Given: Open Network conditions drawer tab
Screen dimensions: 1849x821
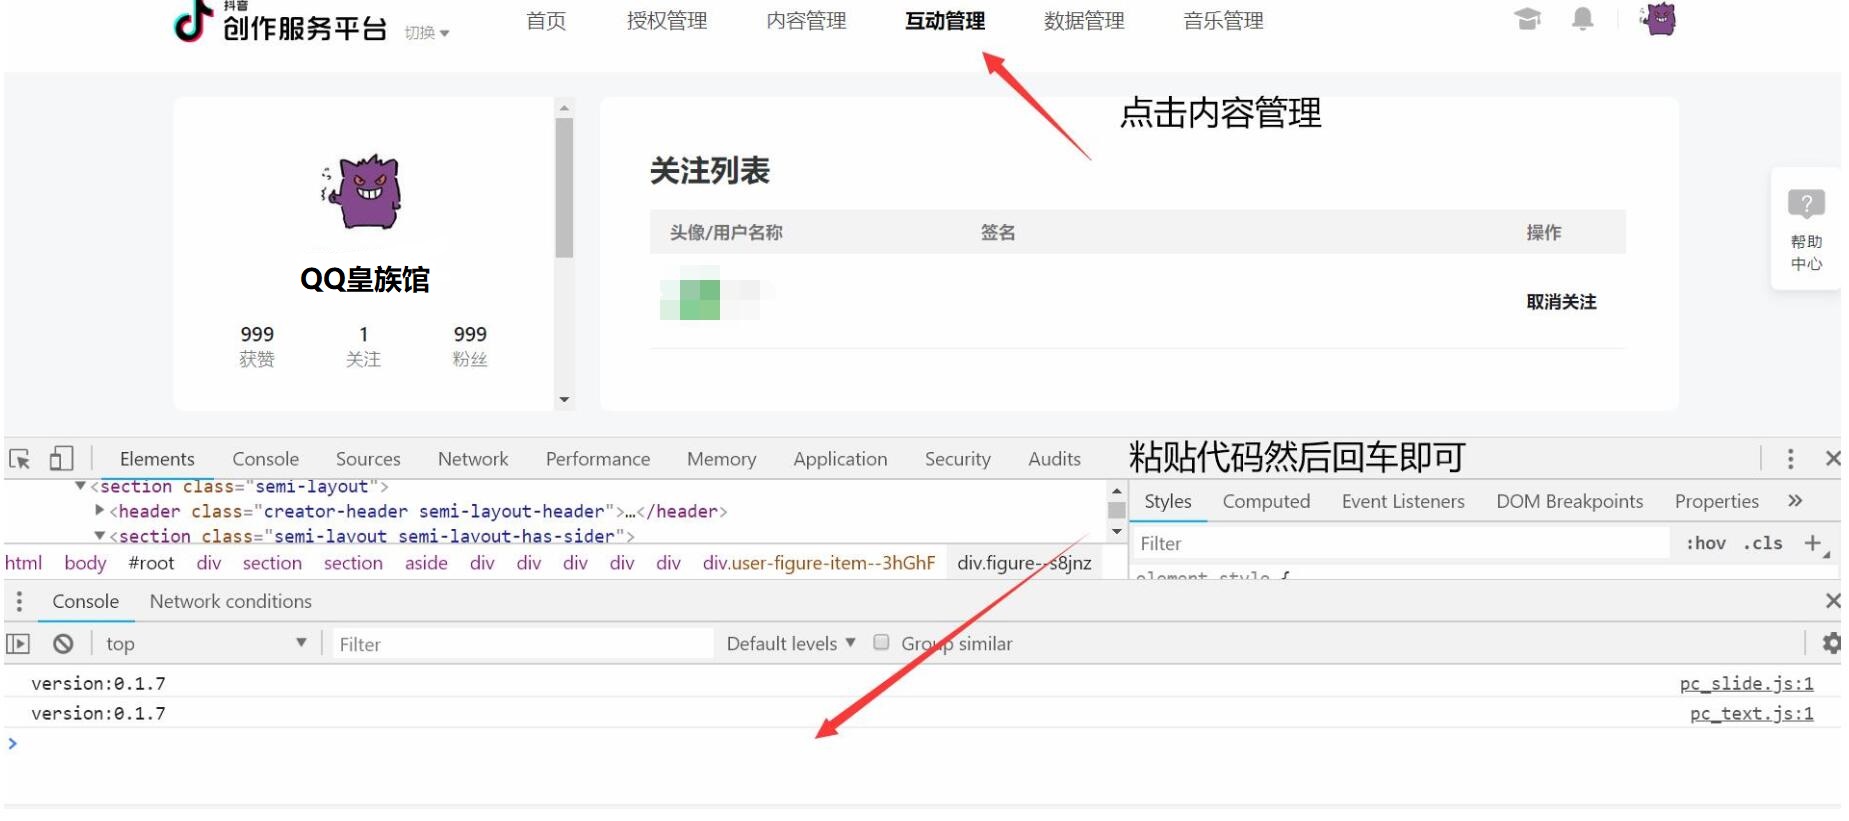Looking at the screenshot, I should 230,601.
